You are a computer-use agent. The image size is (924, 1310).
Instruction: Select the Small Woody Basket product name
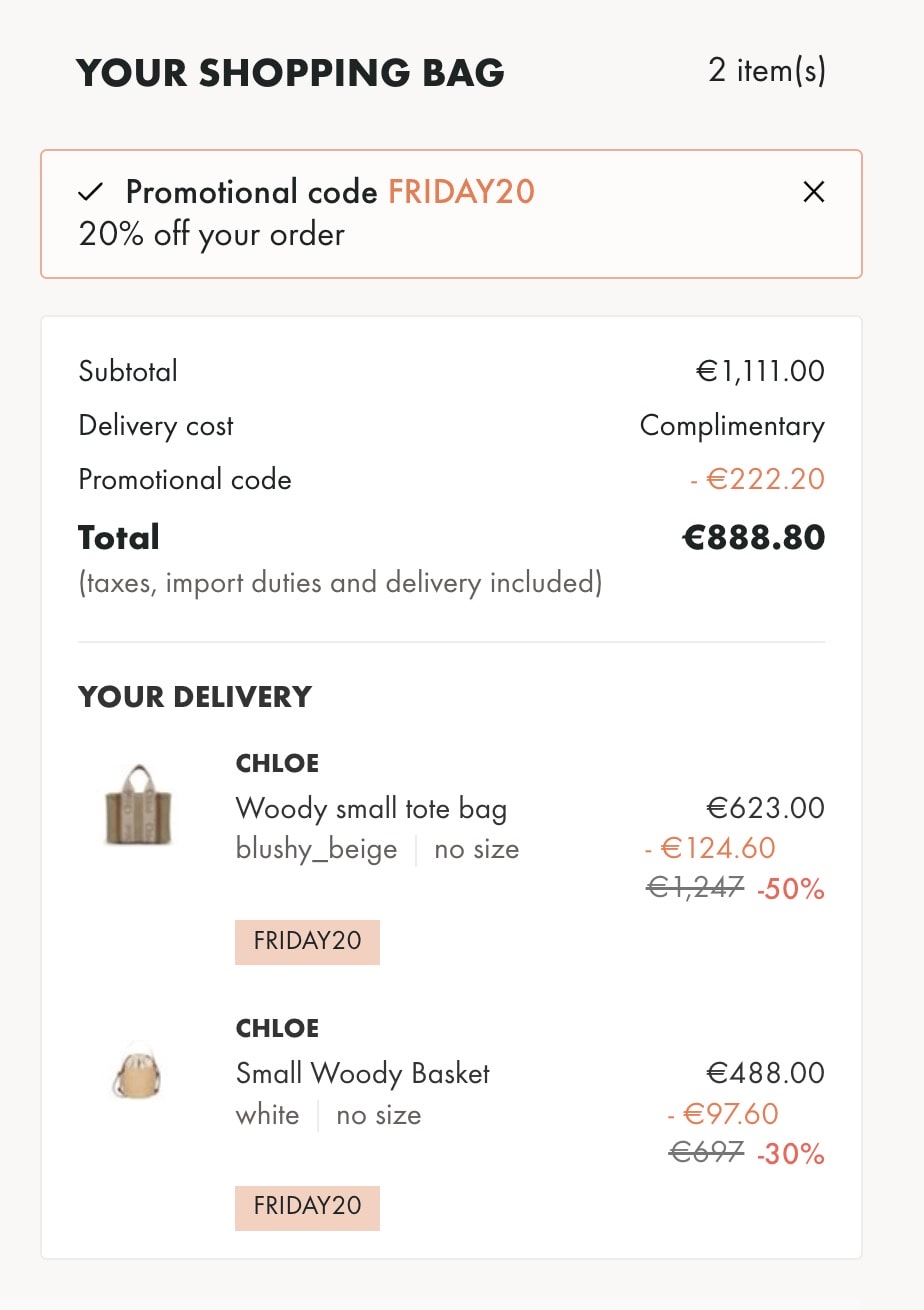point(363,1074)
